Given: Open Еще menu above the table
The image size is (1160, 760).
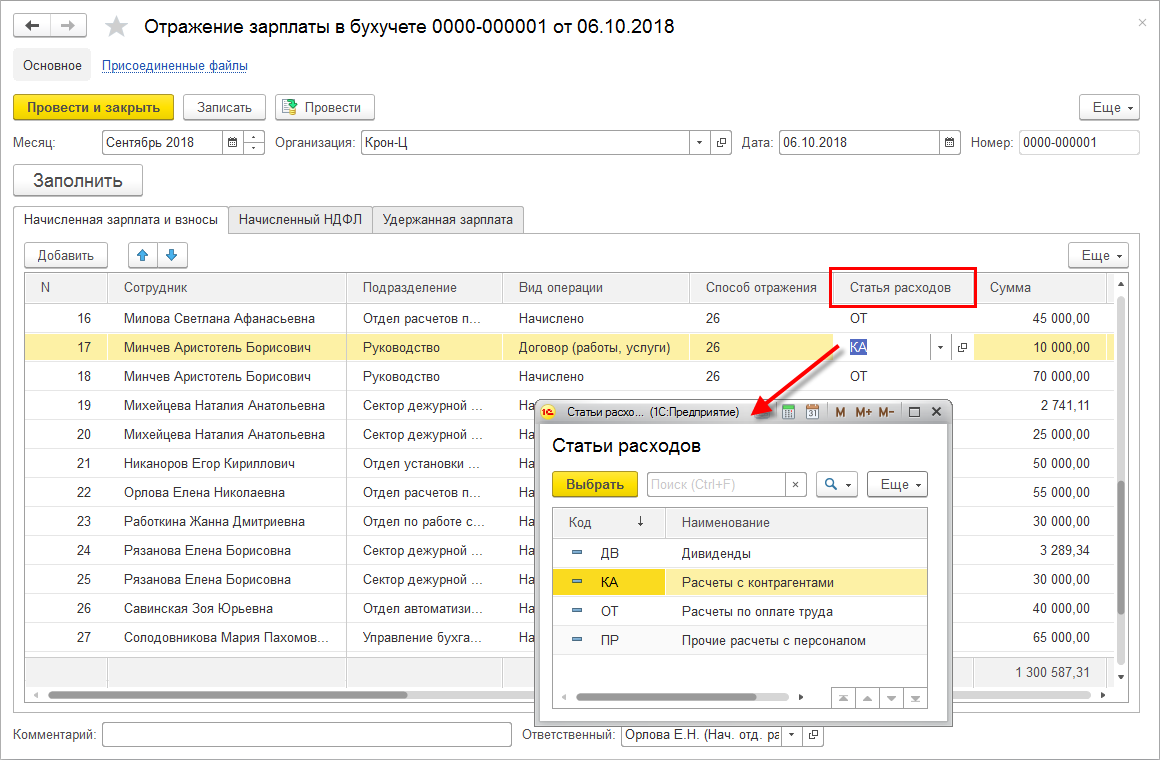Looking at the screenshot, I should point(1099,255).
